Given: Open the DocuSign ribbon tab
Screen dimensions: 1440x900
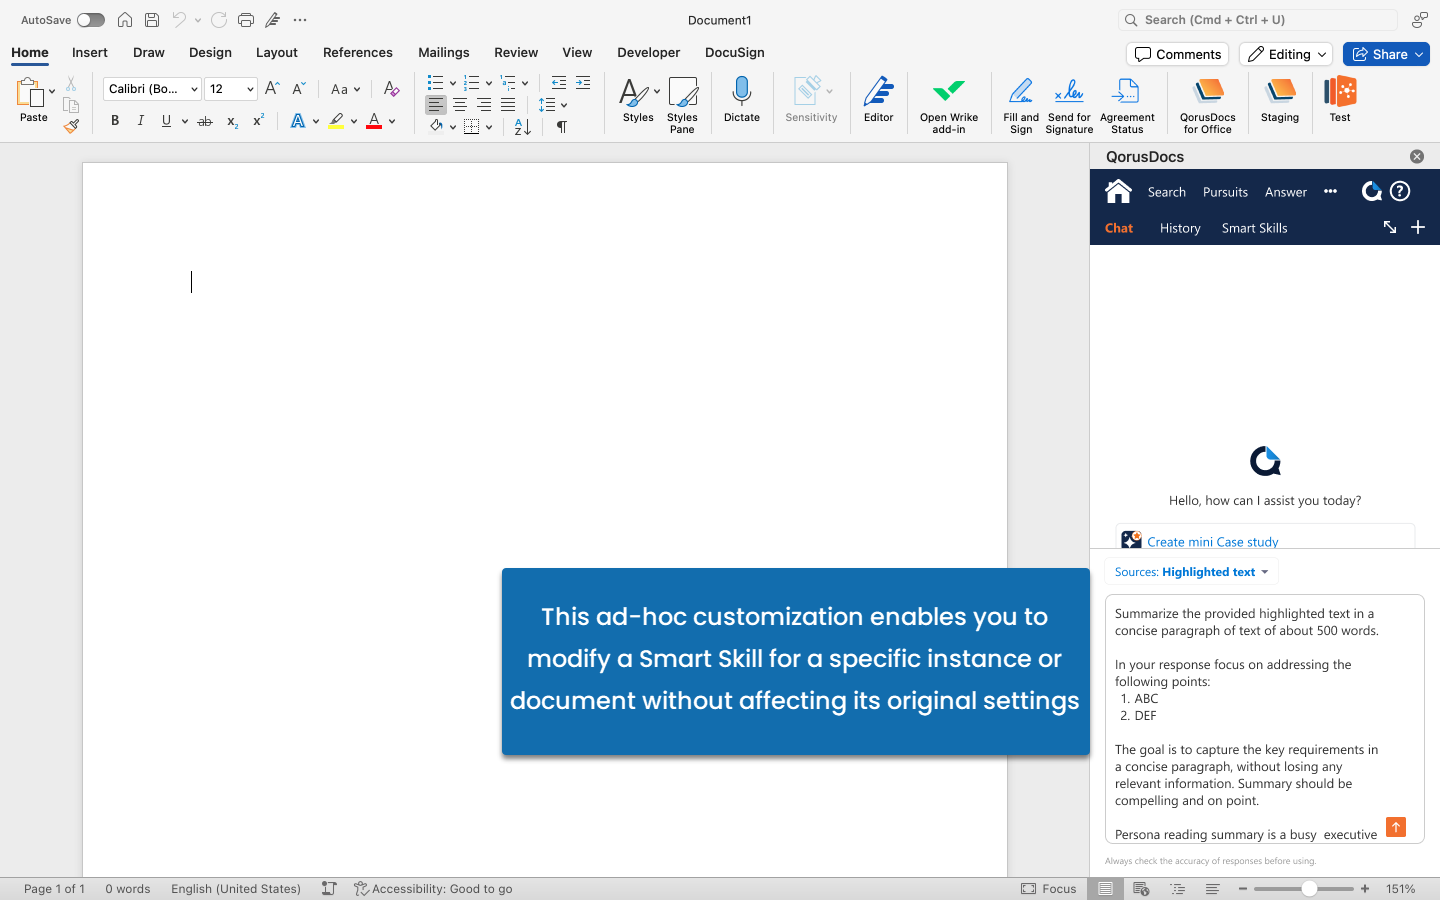Looking at the screenshot, I should [735, 52].
